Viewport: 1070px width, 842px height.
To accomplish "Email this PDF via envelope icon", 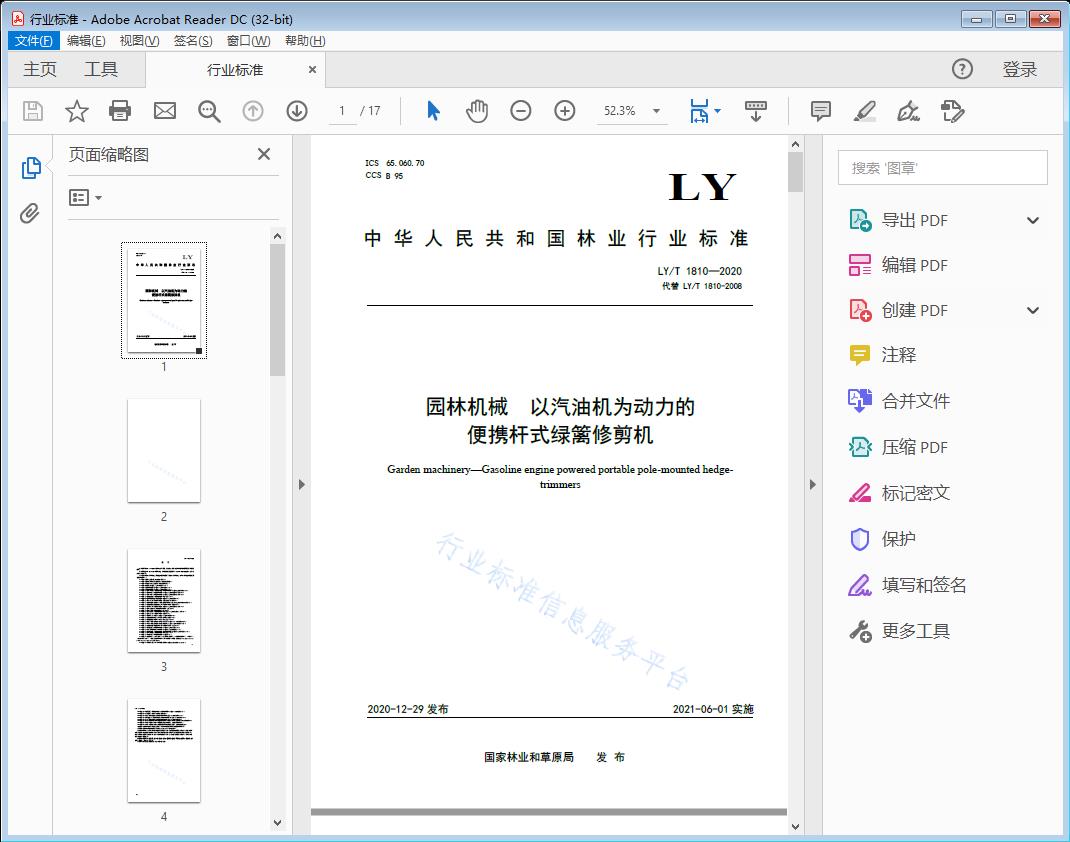I will pyautogui.click(x=164, y=111).
